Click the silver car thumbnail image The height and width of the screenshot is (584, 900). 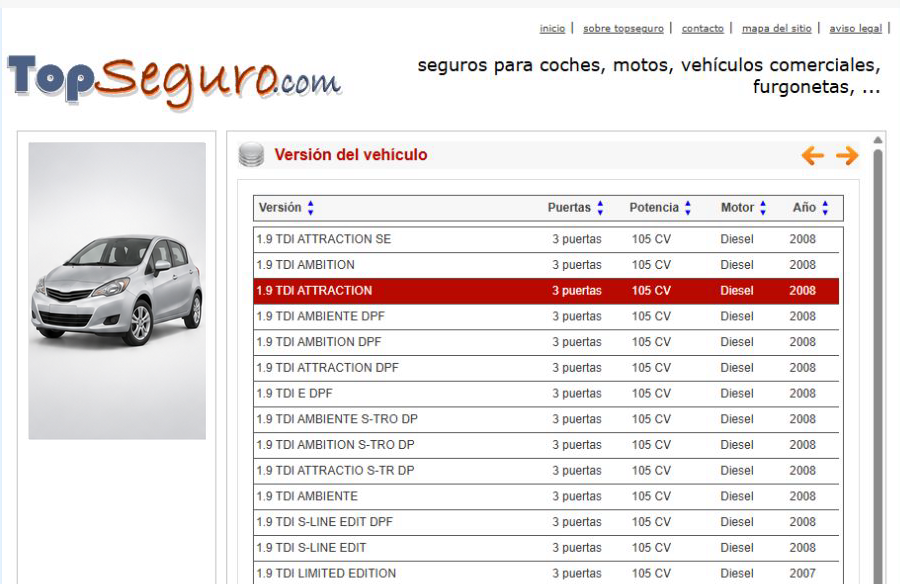tap(117, 291)
